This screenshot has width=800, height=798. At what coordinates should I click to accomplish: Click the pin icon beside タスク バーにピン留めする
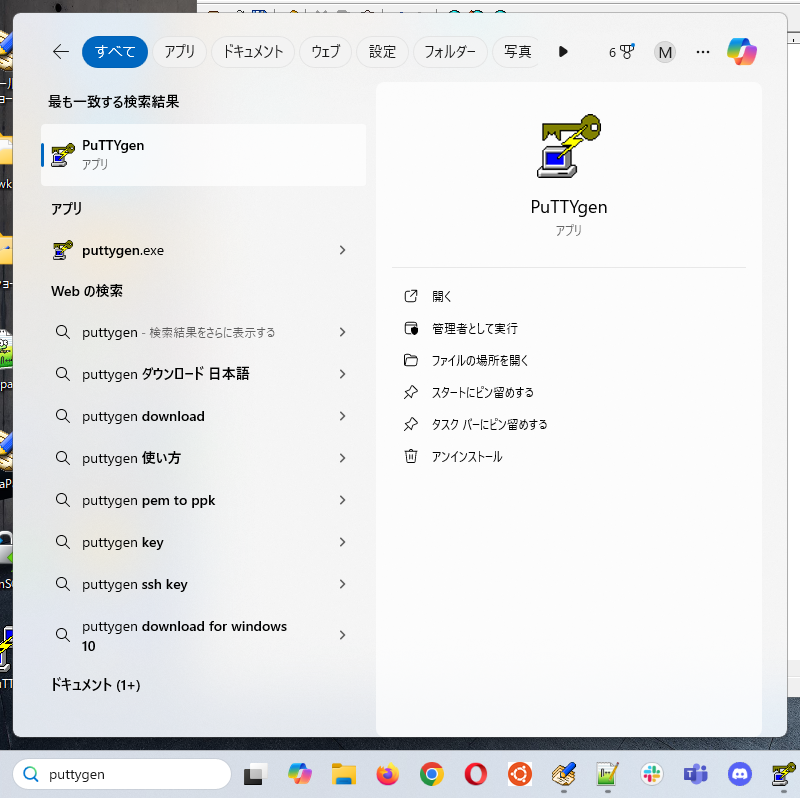coord(411,424)
